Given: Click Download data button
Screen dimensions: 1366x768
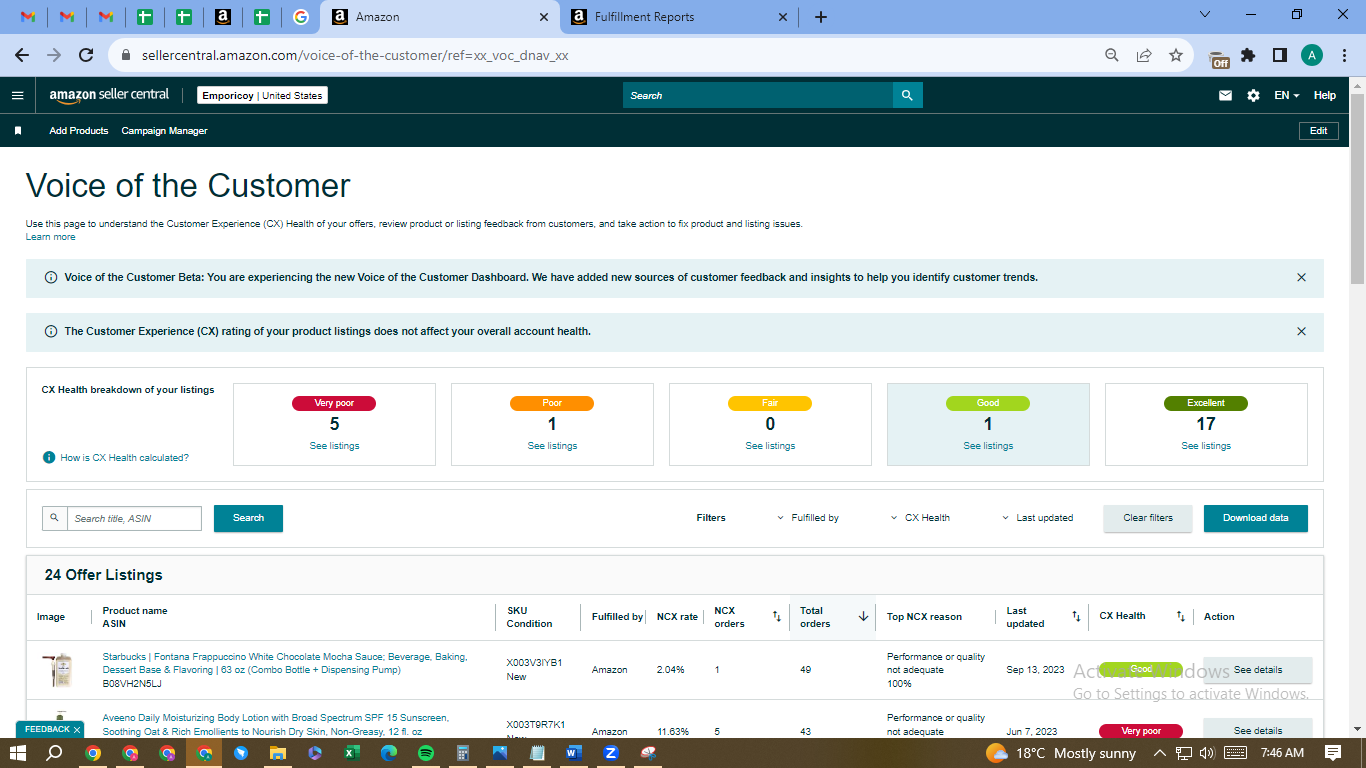Looking at the screenshot, I should point(1256,518).
